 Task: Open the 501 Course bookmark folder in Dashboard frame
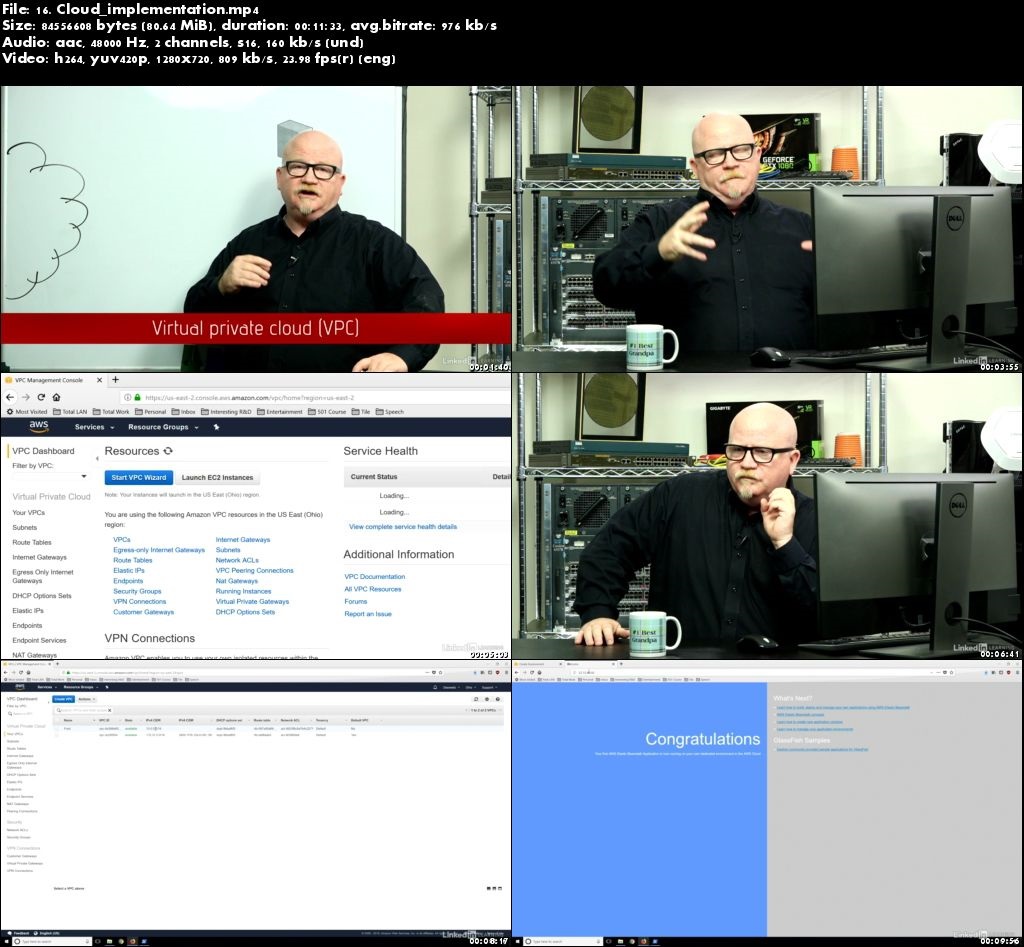[x=327, y=412]
